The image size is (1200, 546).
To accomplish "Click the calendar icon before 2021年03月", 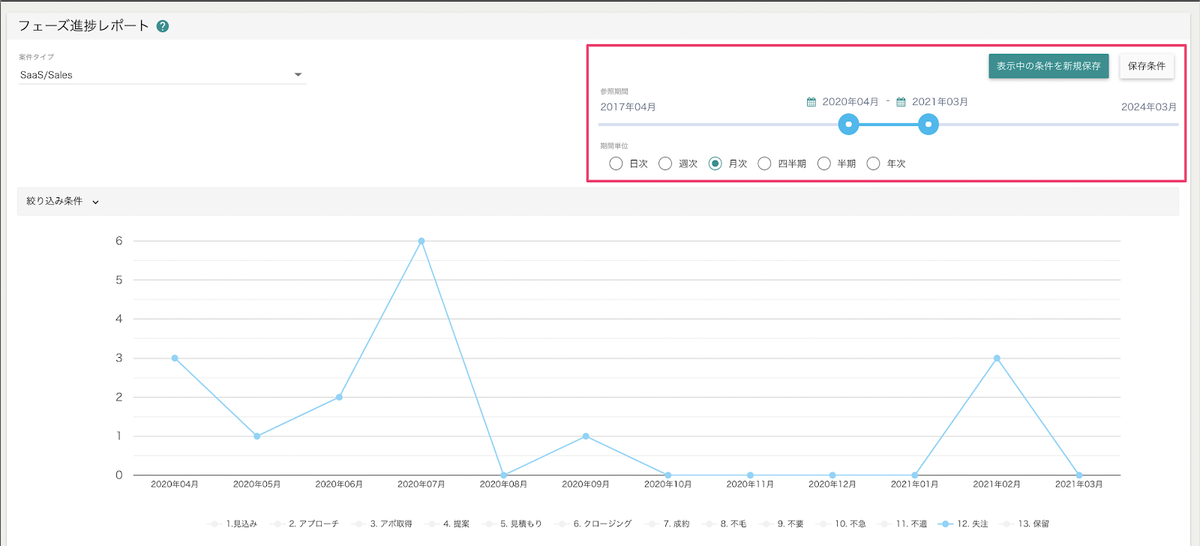I will (x=900, y=102).
